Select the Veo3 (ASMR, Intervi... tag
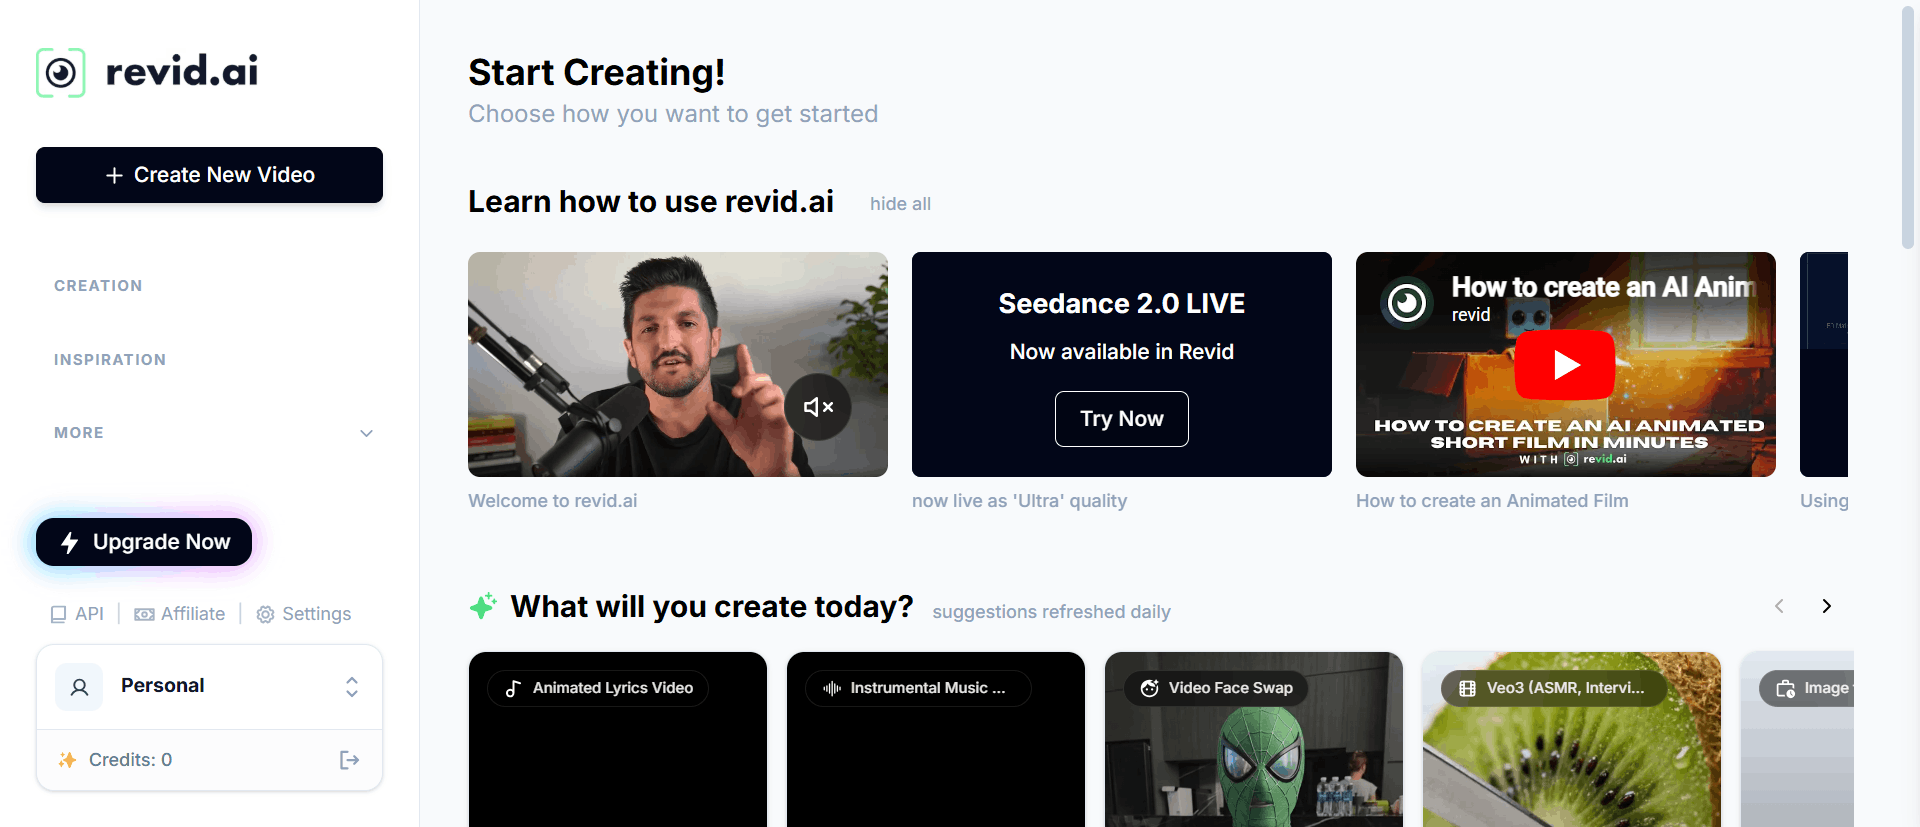The width and height of the screenshot is (1920, 827). [1553, 688]
